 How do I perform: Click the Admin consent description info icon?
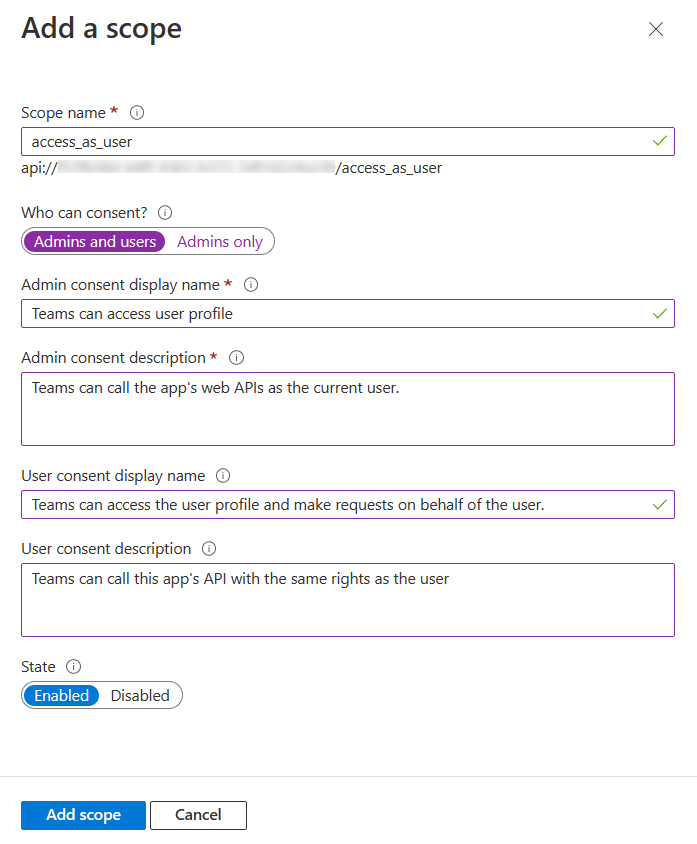(x=237, y=357)
